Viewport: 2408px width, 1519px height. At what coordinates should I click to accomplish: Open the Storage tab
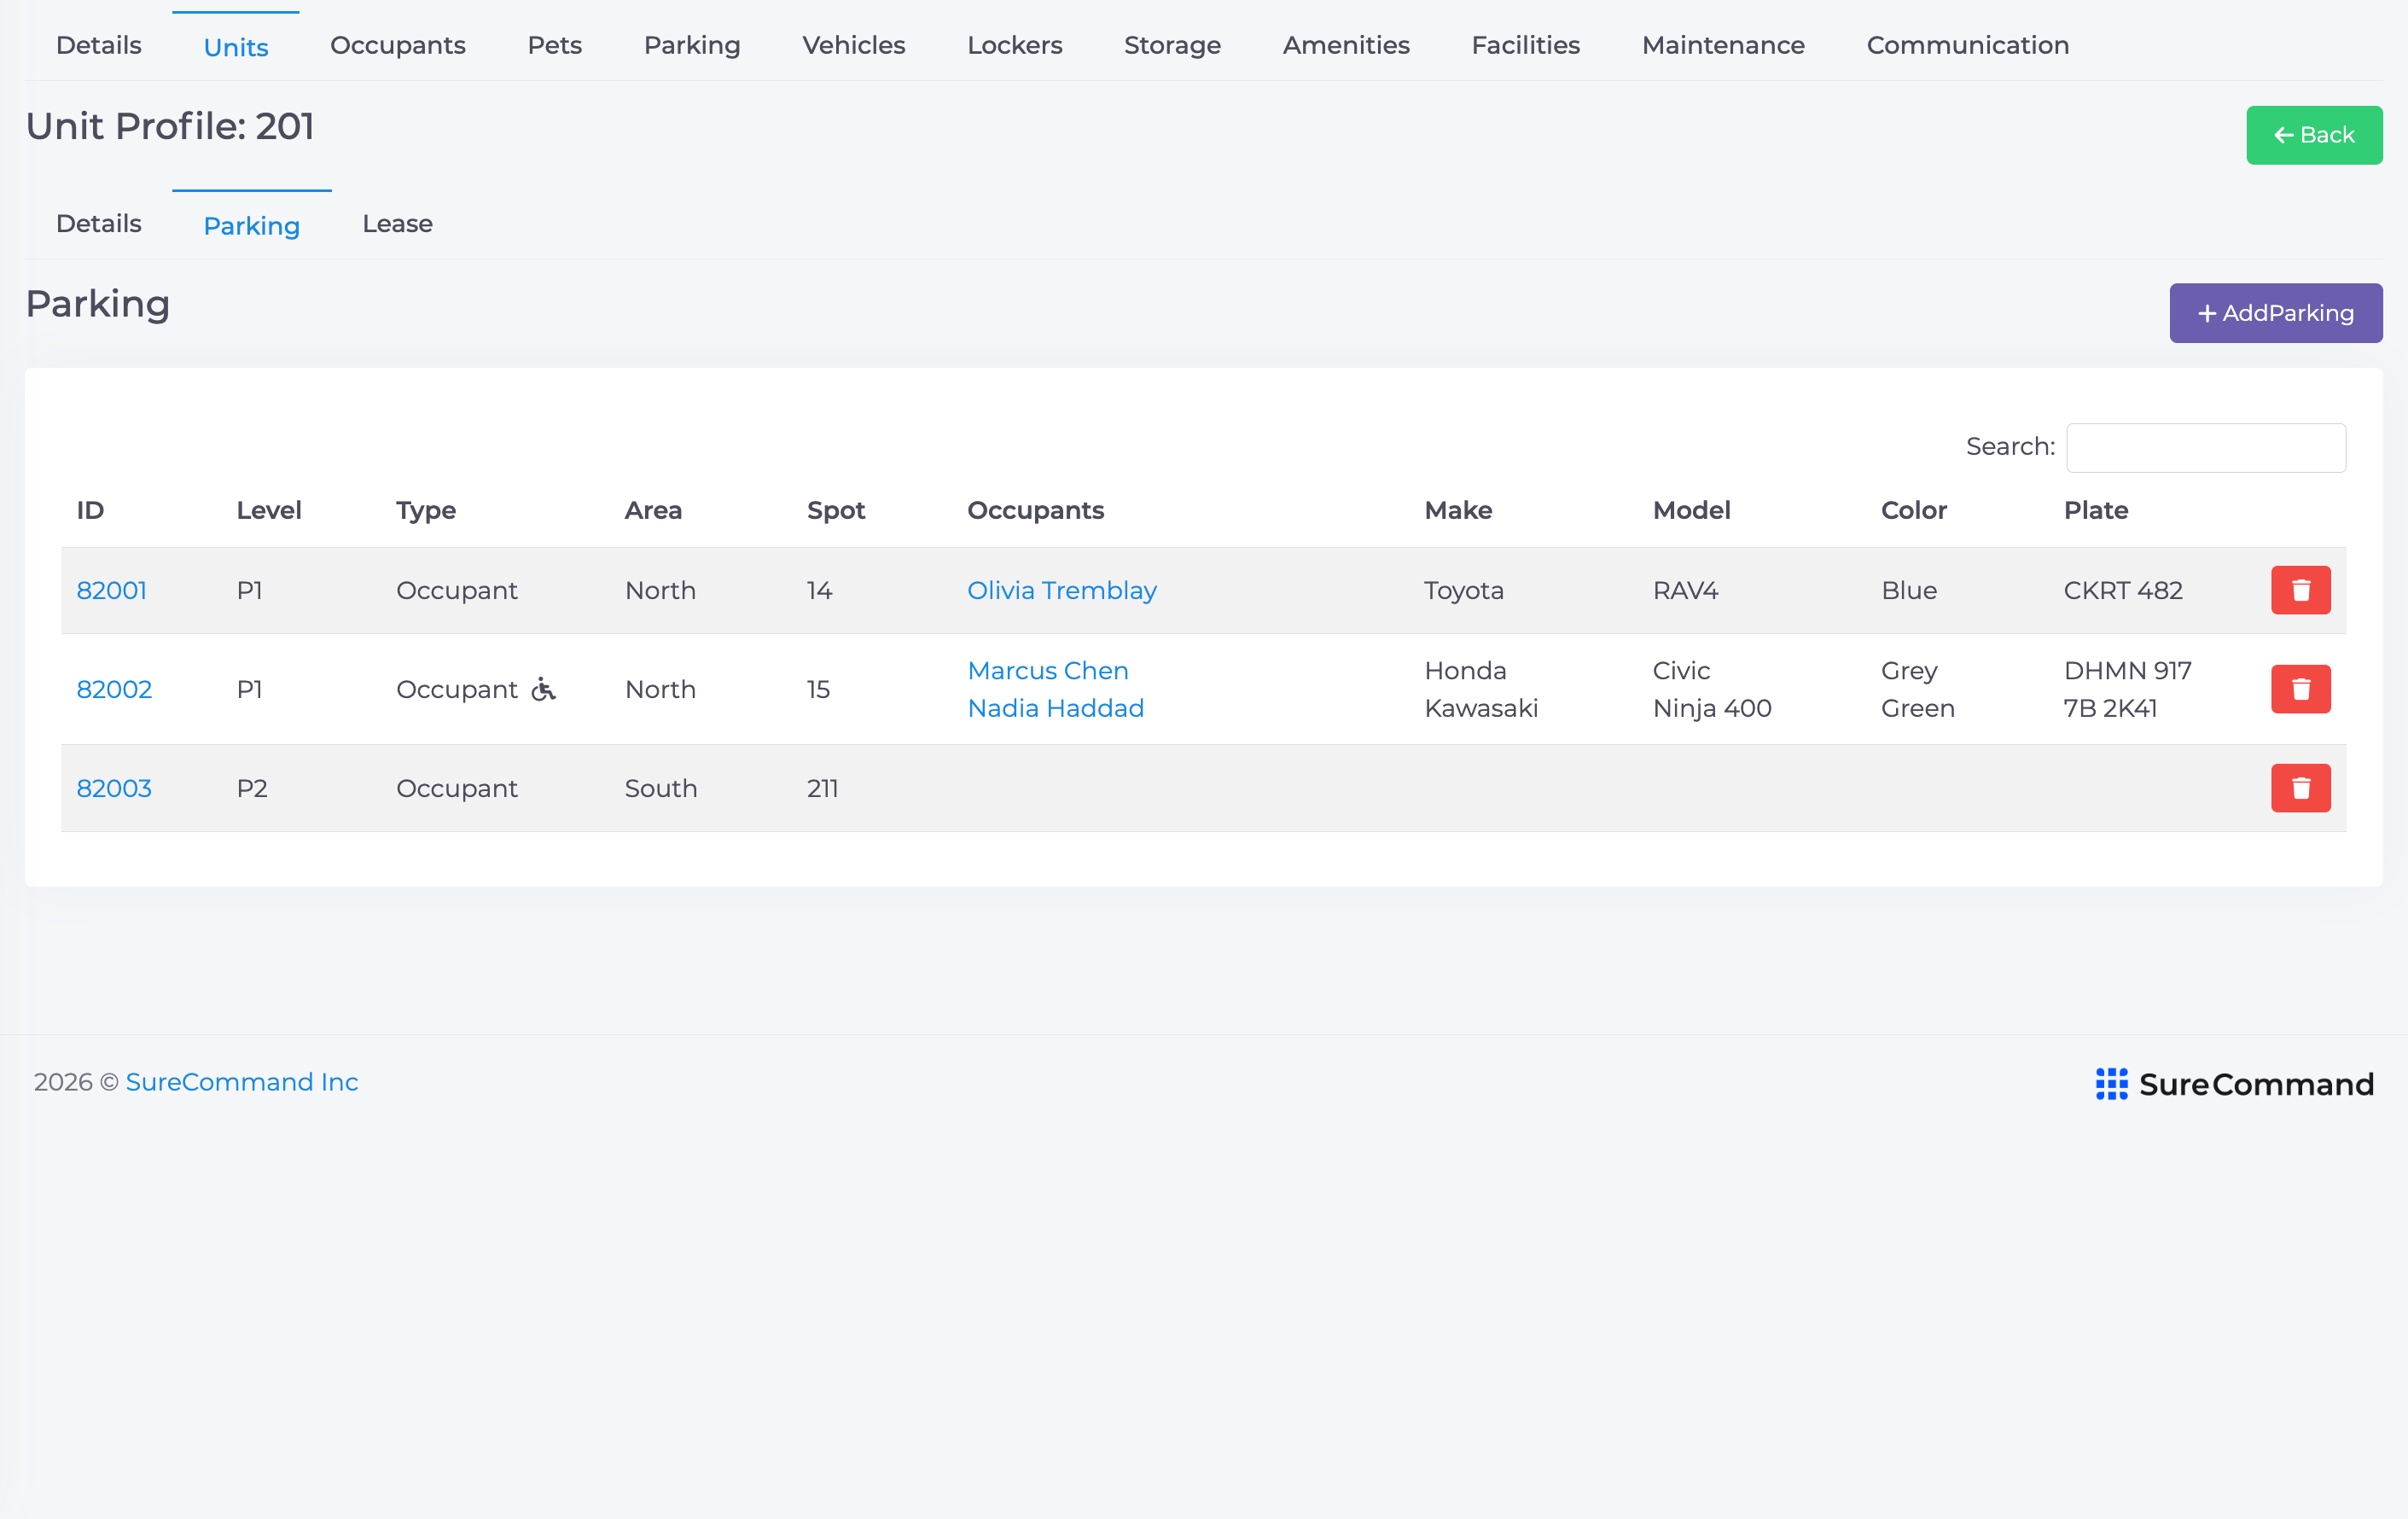(x=1172, y=46)
